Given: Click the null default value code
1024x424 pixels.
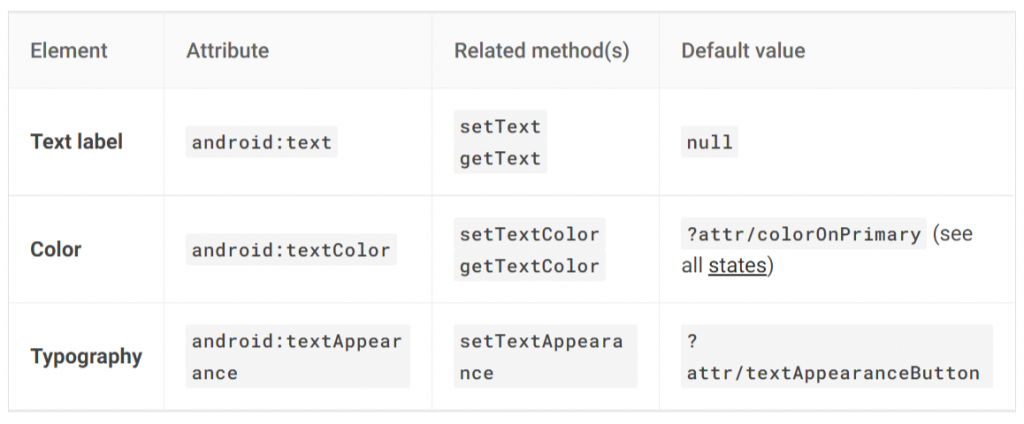Looking at the screenshot, I should (x=710, y=142).
